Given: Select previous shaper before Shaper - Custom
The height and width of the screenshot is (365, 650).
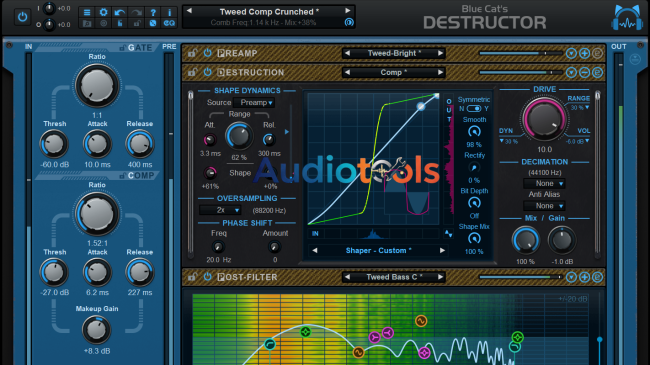Looking at the screenshot, I should pos(315,251).
